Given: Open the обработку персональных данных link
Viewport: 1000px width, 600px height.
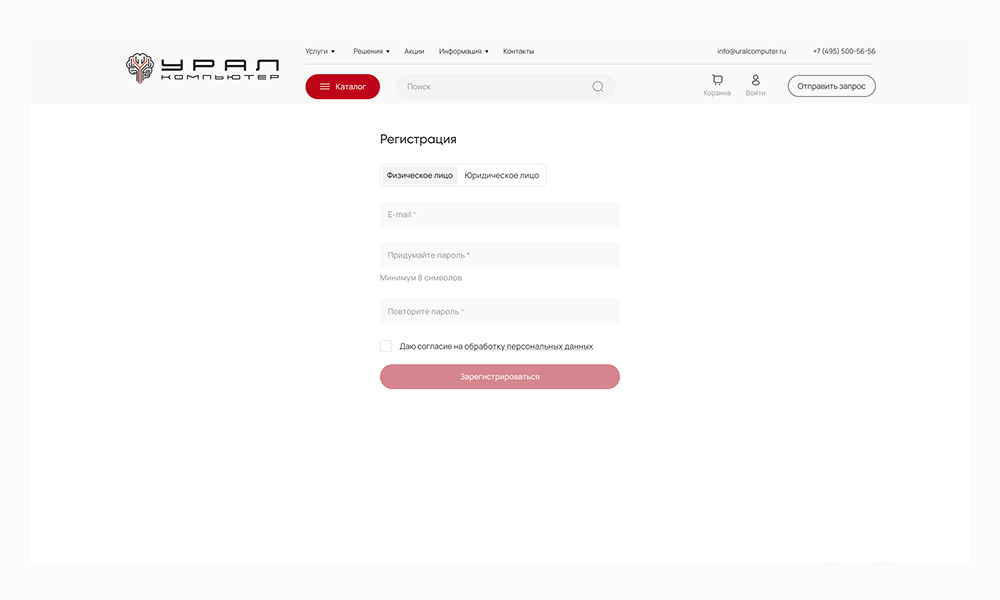Looking at the screenshot, I should (528, 346).
